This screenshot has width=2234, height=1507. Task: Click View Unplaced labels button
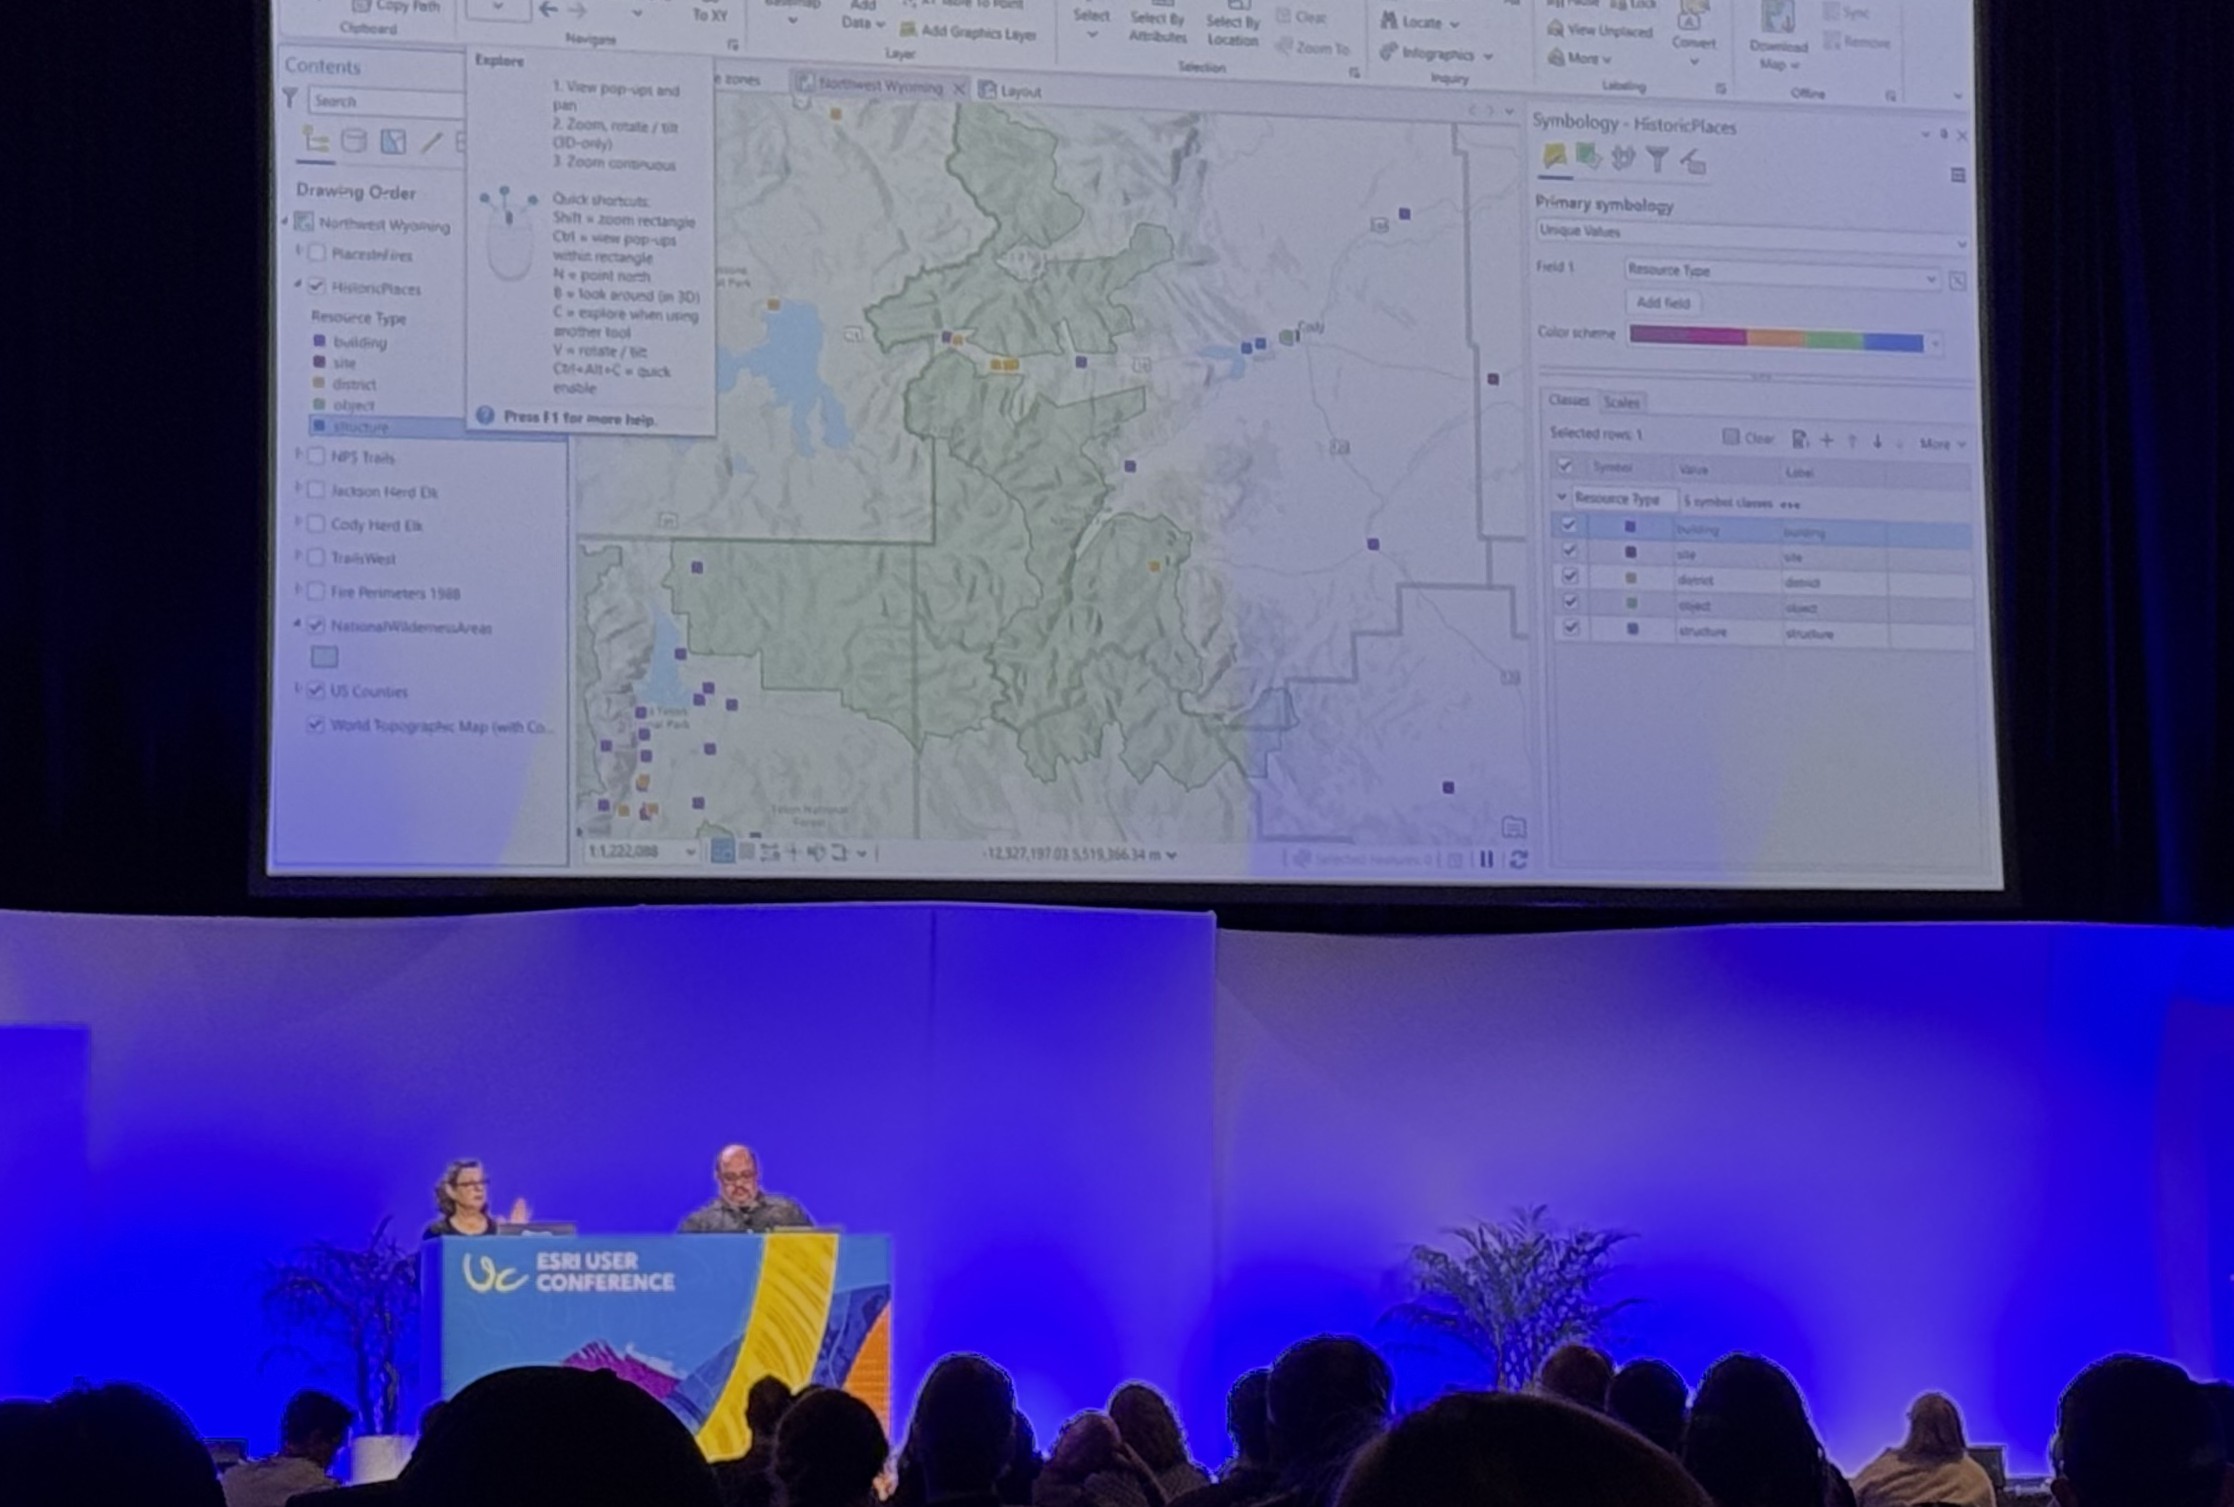[x=1600, y=30]
